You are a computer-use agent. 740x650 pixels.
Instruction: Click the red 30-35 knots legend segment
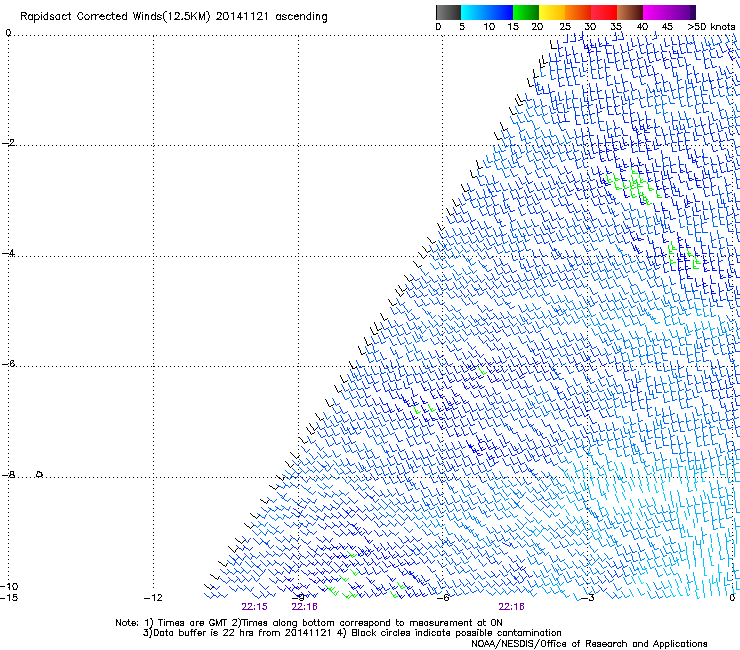(604, 12)
